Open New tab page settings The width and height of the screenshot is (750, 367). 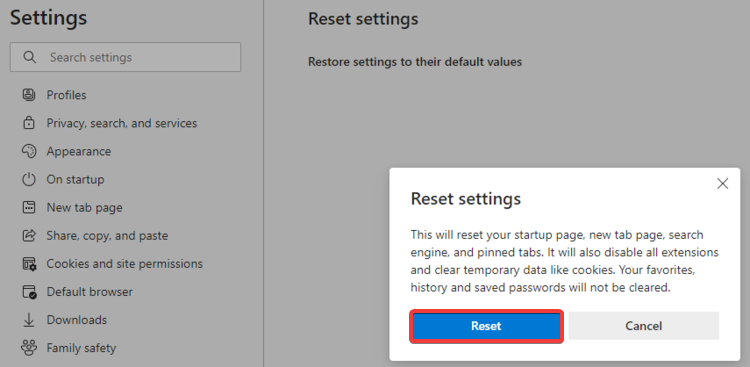(x=84, y=208)
